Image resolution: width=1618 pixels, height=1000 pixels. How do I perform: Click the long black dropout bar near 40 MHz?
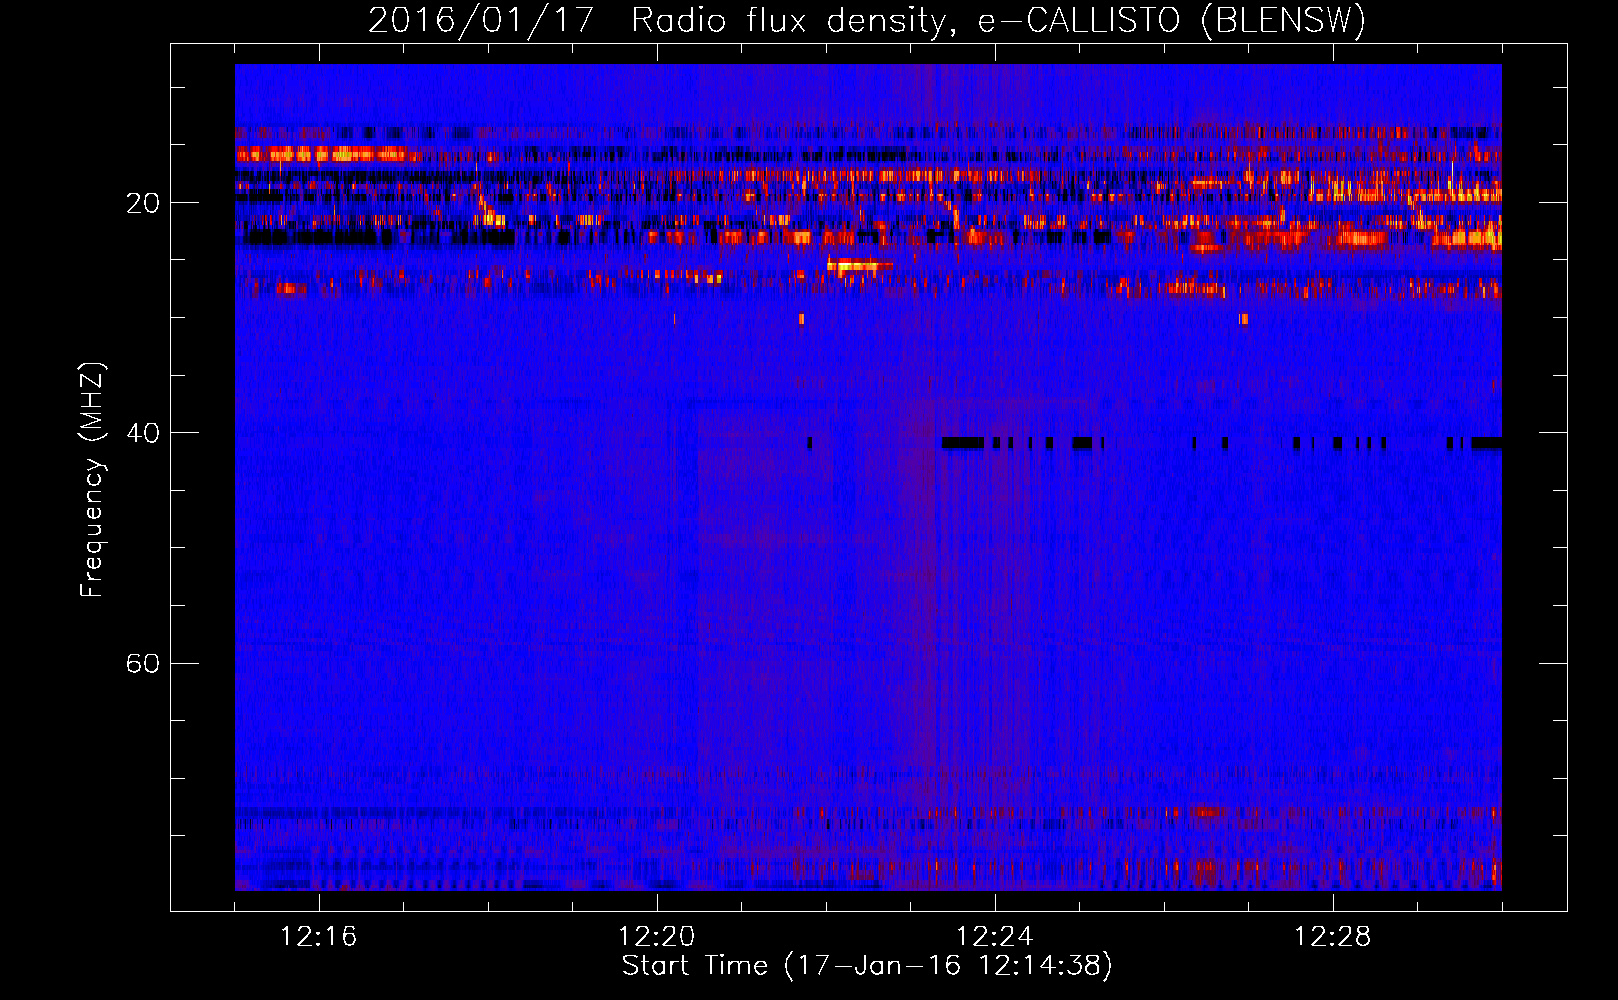(963, 442)
